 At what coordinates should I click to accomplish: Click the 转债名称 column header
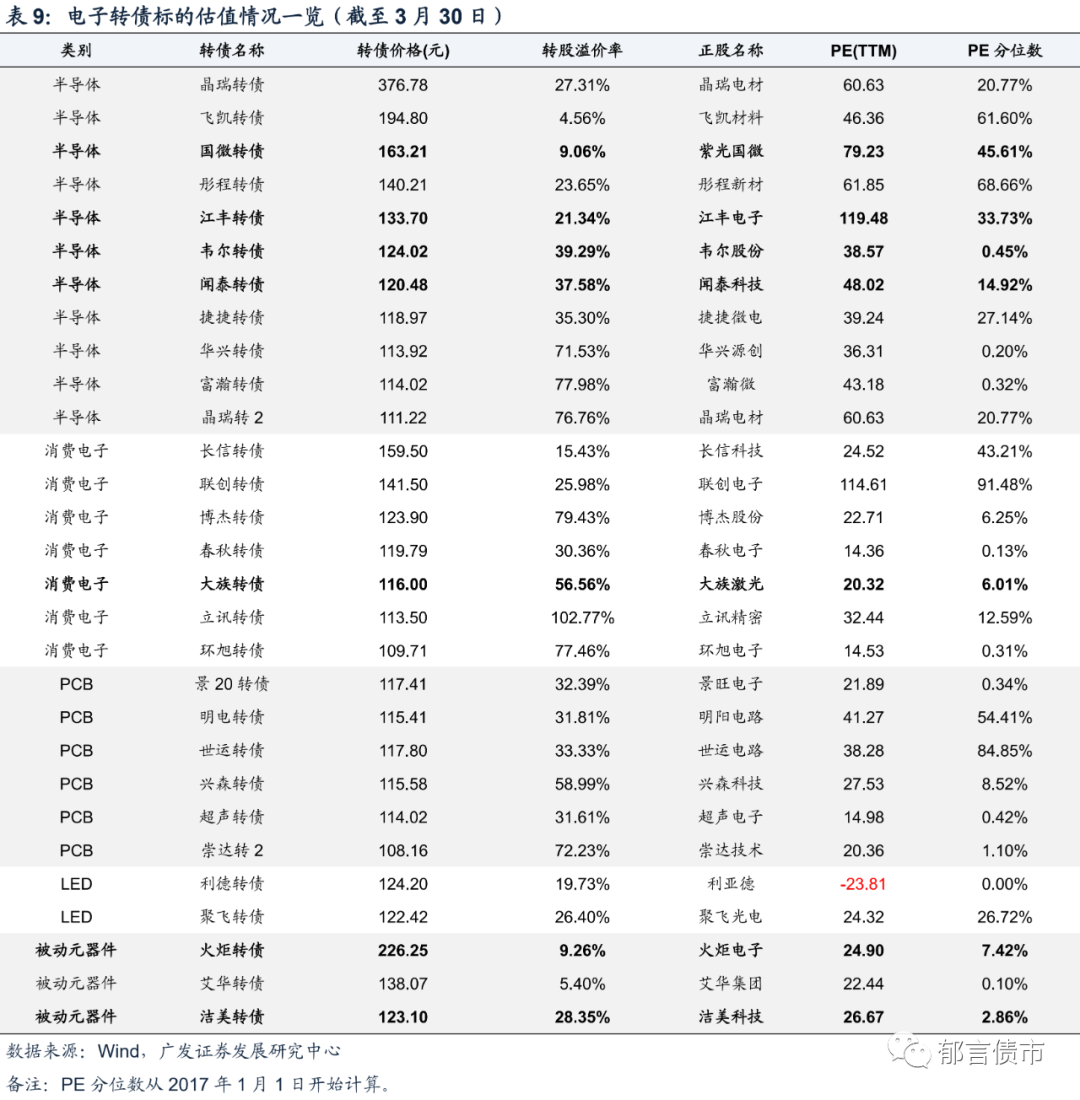click(x=232, y=51)
